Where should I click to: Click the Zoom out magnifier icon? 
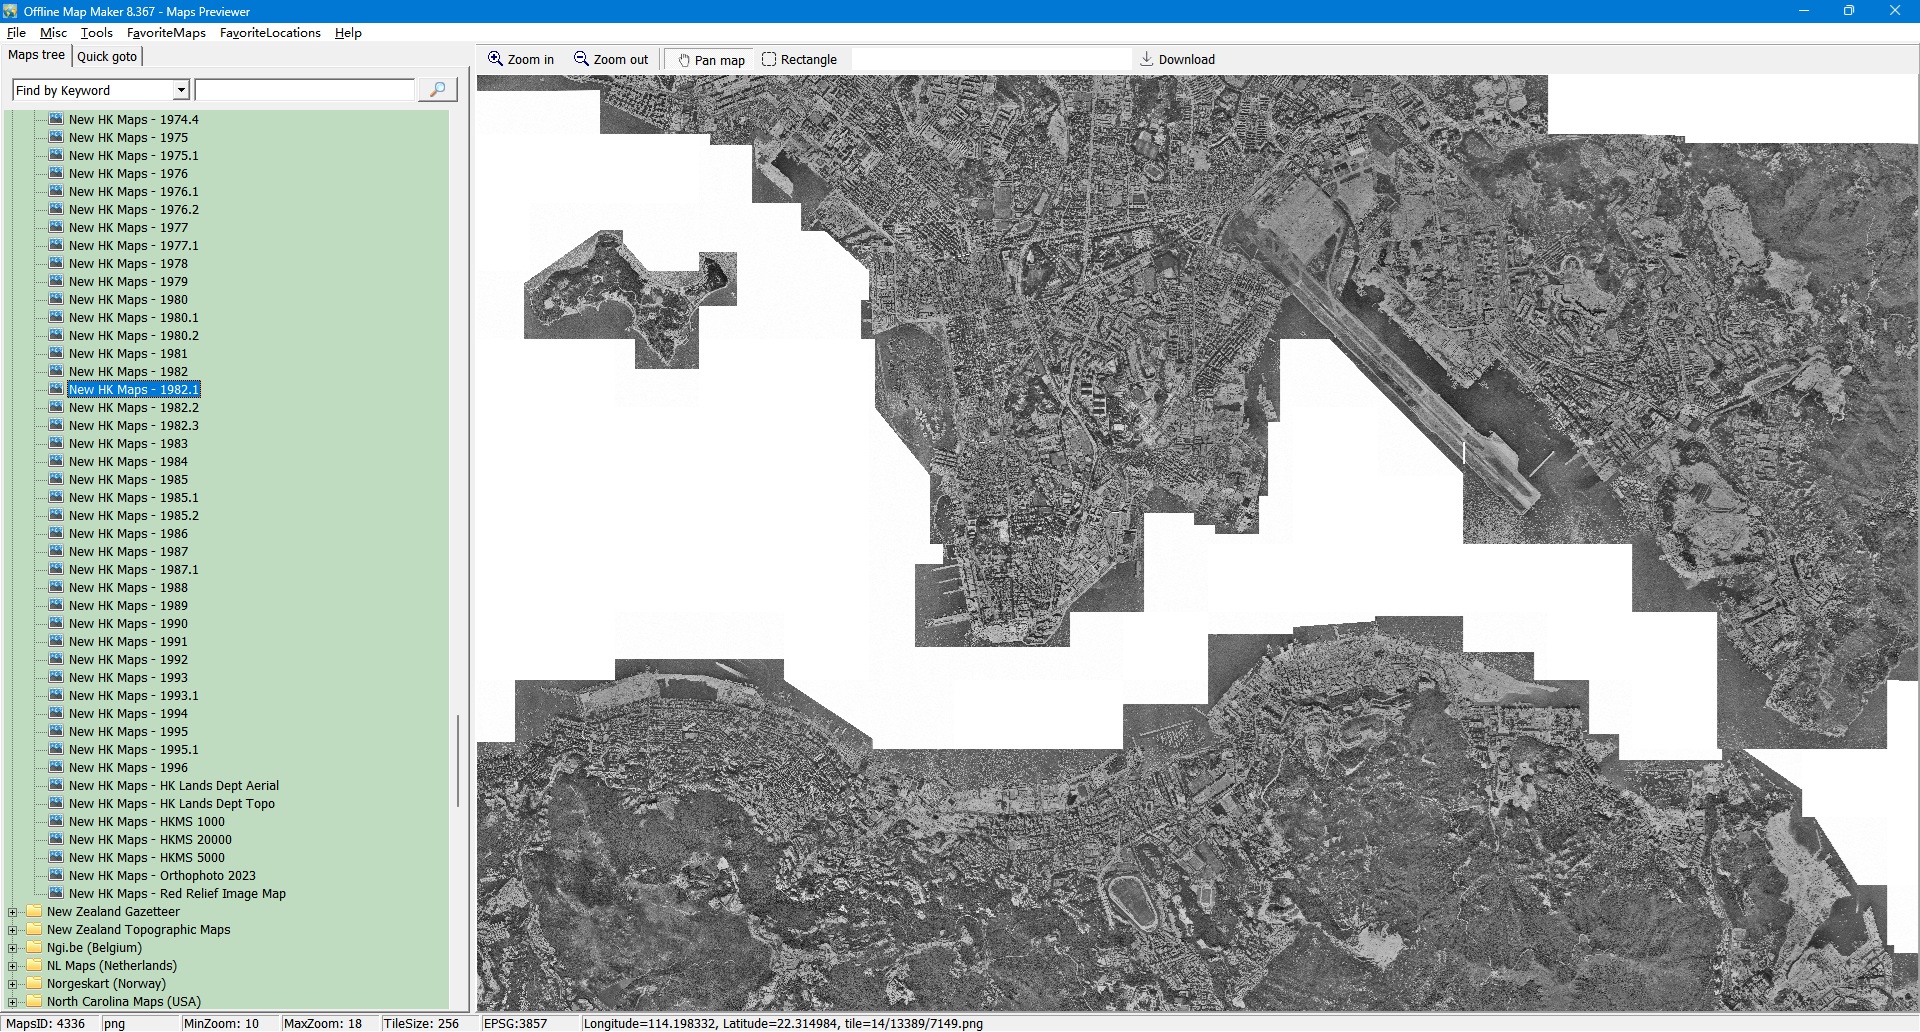click(x=581, y=59)
